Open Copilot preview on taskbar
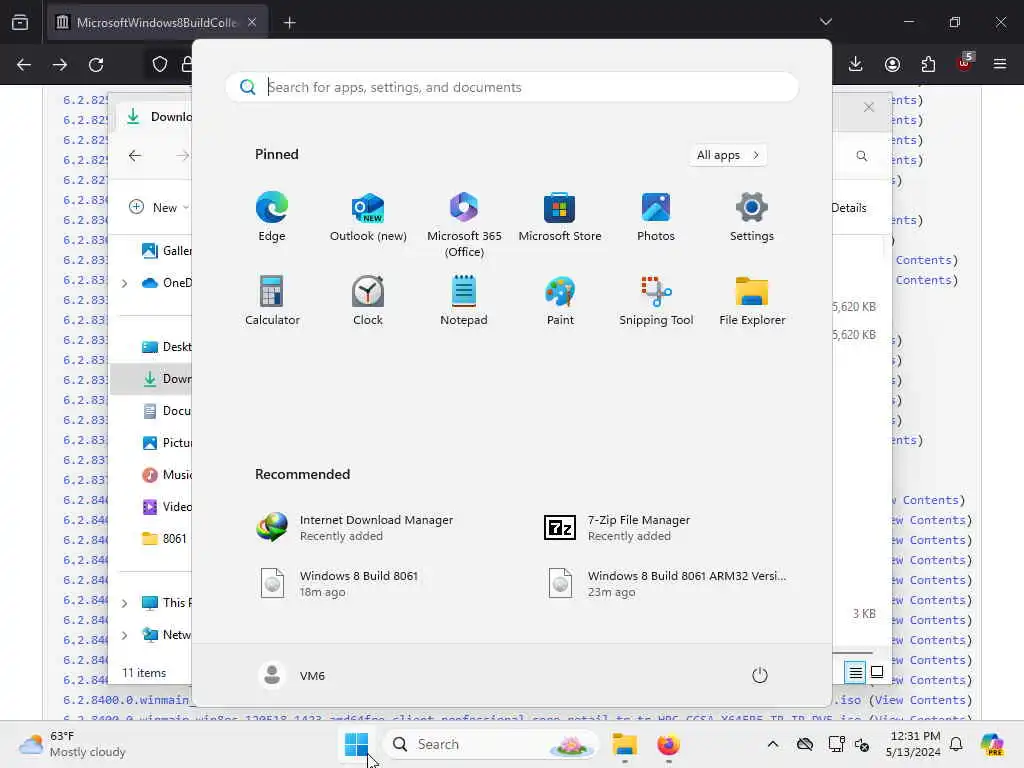 click(991, 744)
